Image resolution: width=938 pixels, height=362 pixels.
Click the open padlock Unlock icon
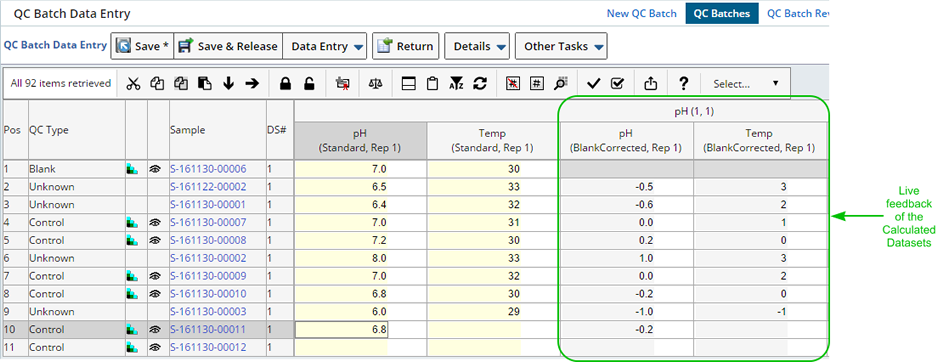(x=309, y=84)
